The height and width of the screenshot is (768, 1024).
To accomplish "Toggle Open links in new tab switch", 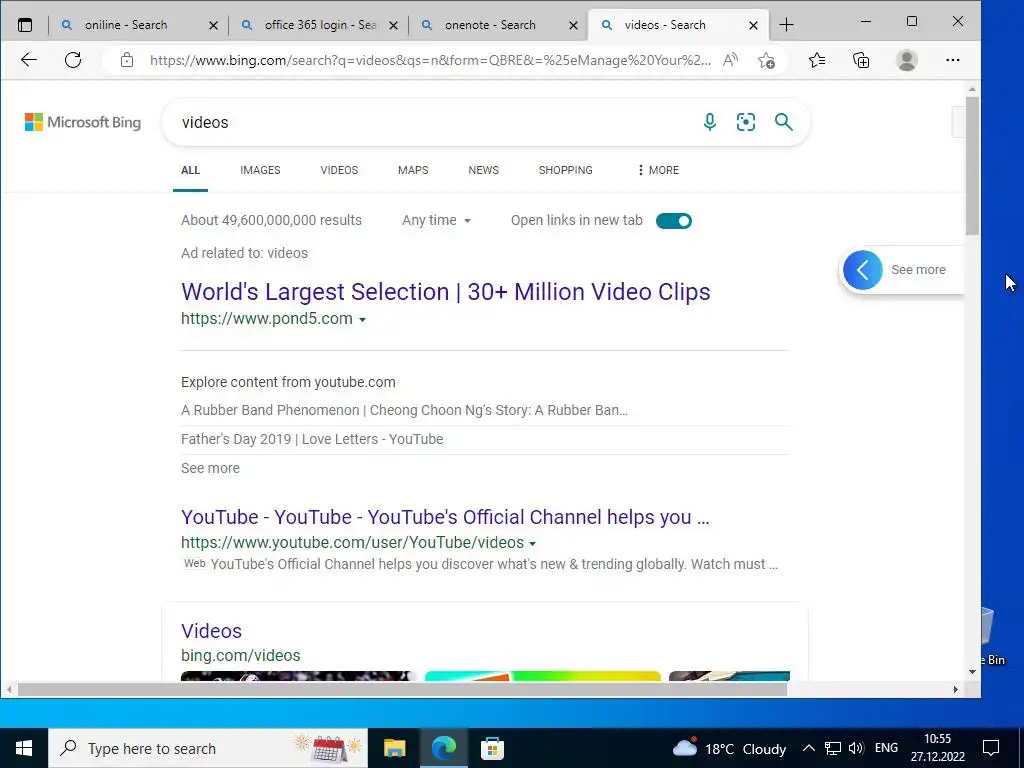I will (673, 221).
